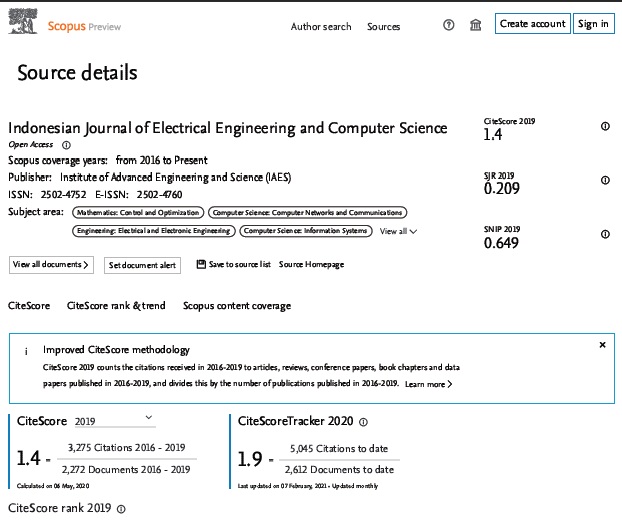Image resolution: width=622 pixels, height=523 pixels.
Task: Click the info icon in methodology banner
Action: coord(26,351)
